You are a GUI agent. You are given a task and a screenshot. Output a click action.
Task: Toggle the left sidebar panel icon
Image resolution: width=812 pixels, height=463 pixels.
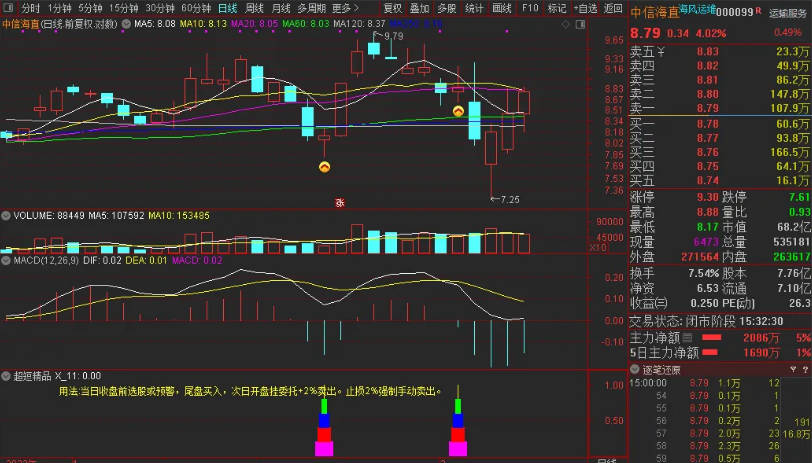8,8
